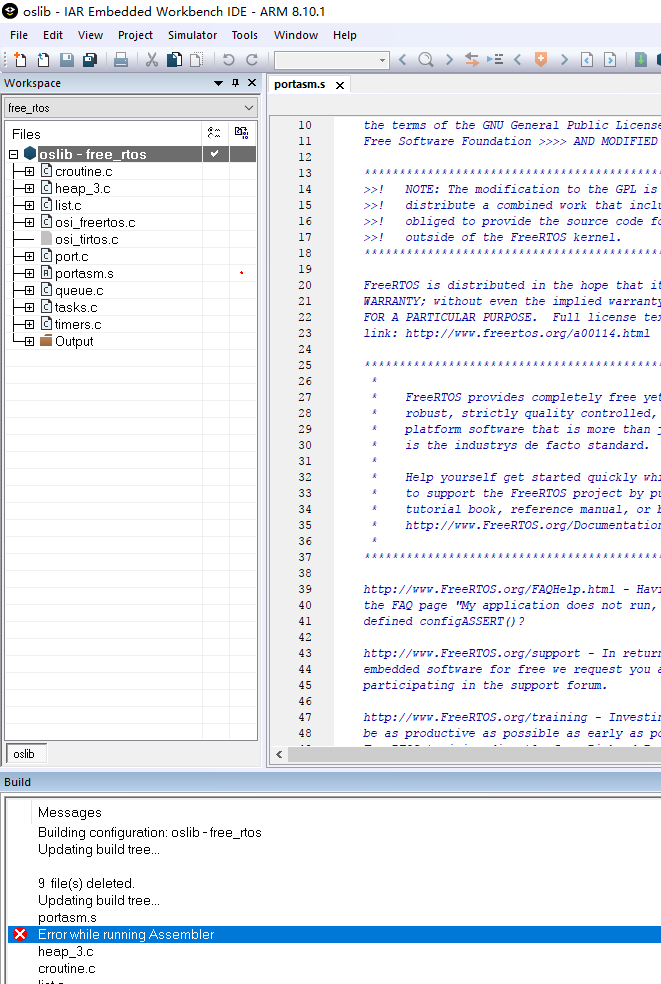Open the View menu

click(90, 35)
